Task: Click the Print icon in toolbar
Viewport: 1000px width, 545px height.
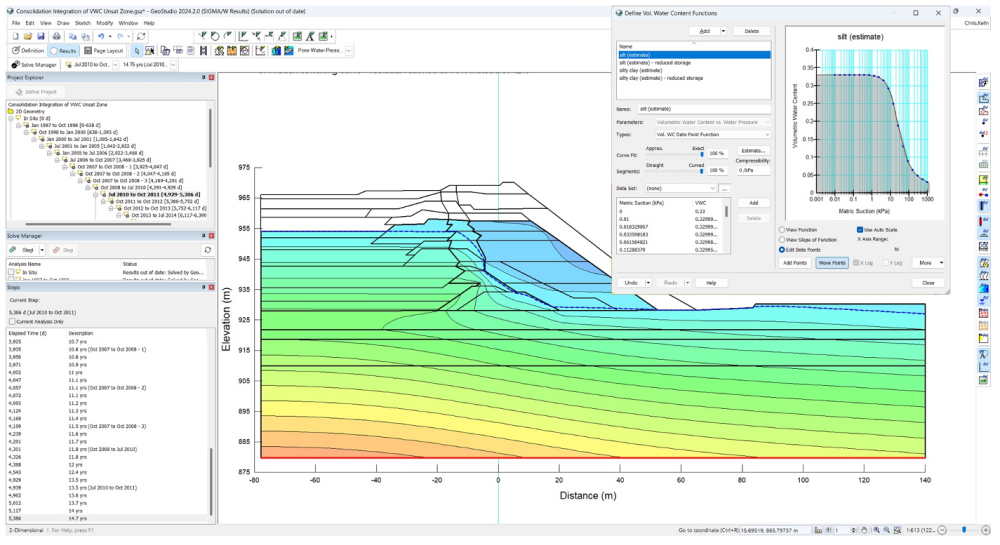Action: pyautogui.click(x=57, y=36)
